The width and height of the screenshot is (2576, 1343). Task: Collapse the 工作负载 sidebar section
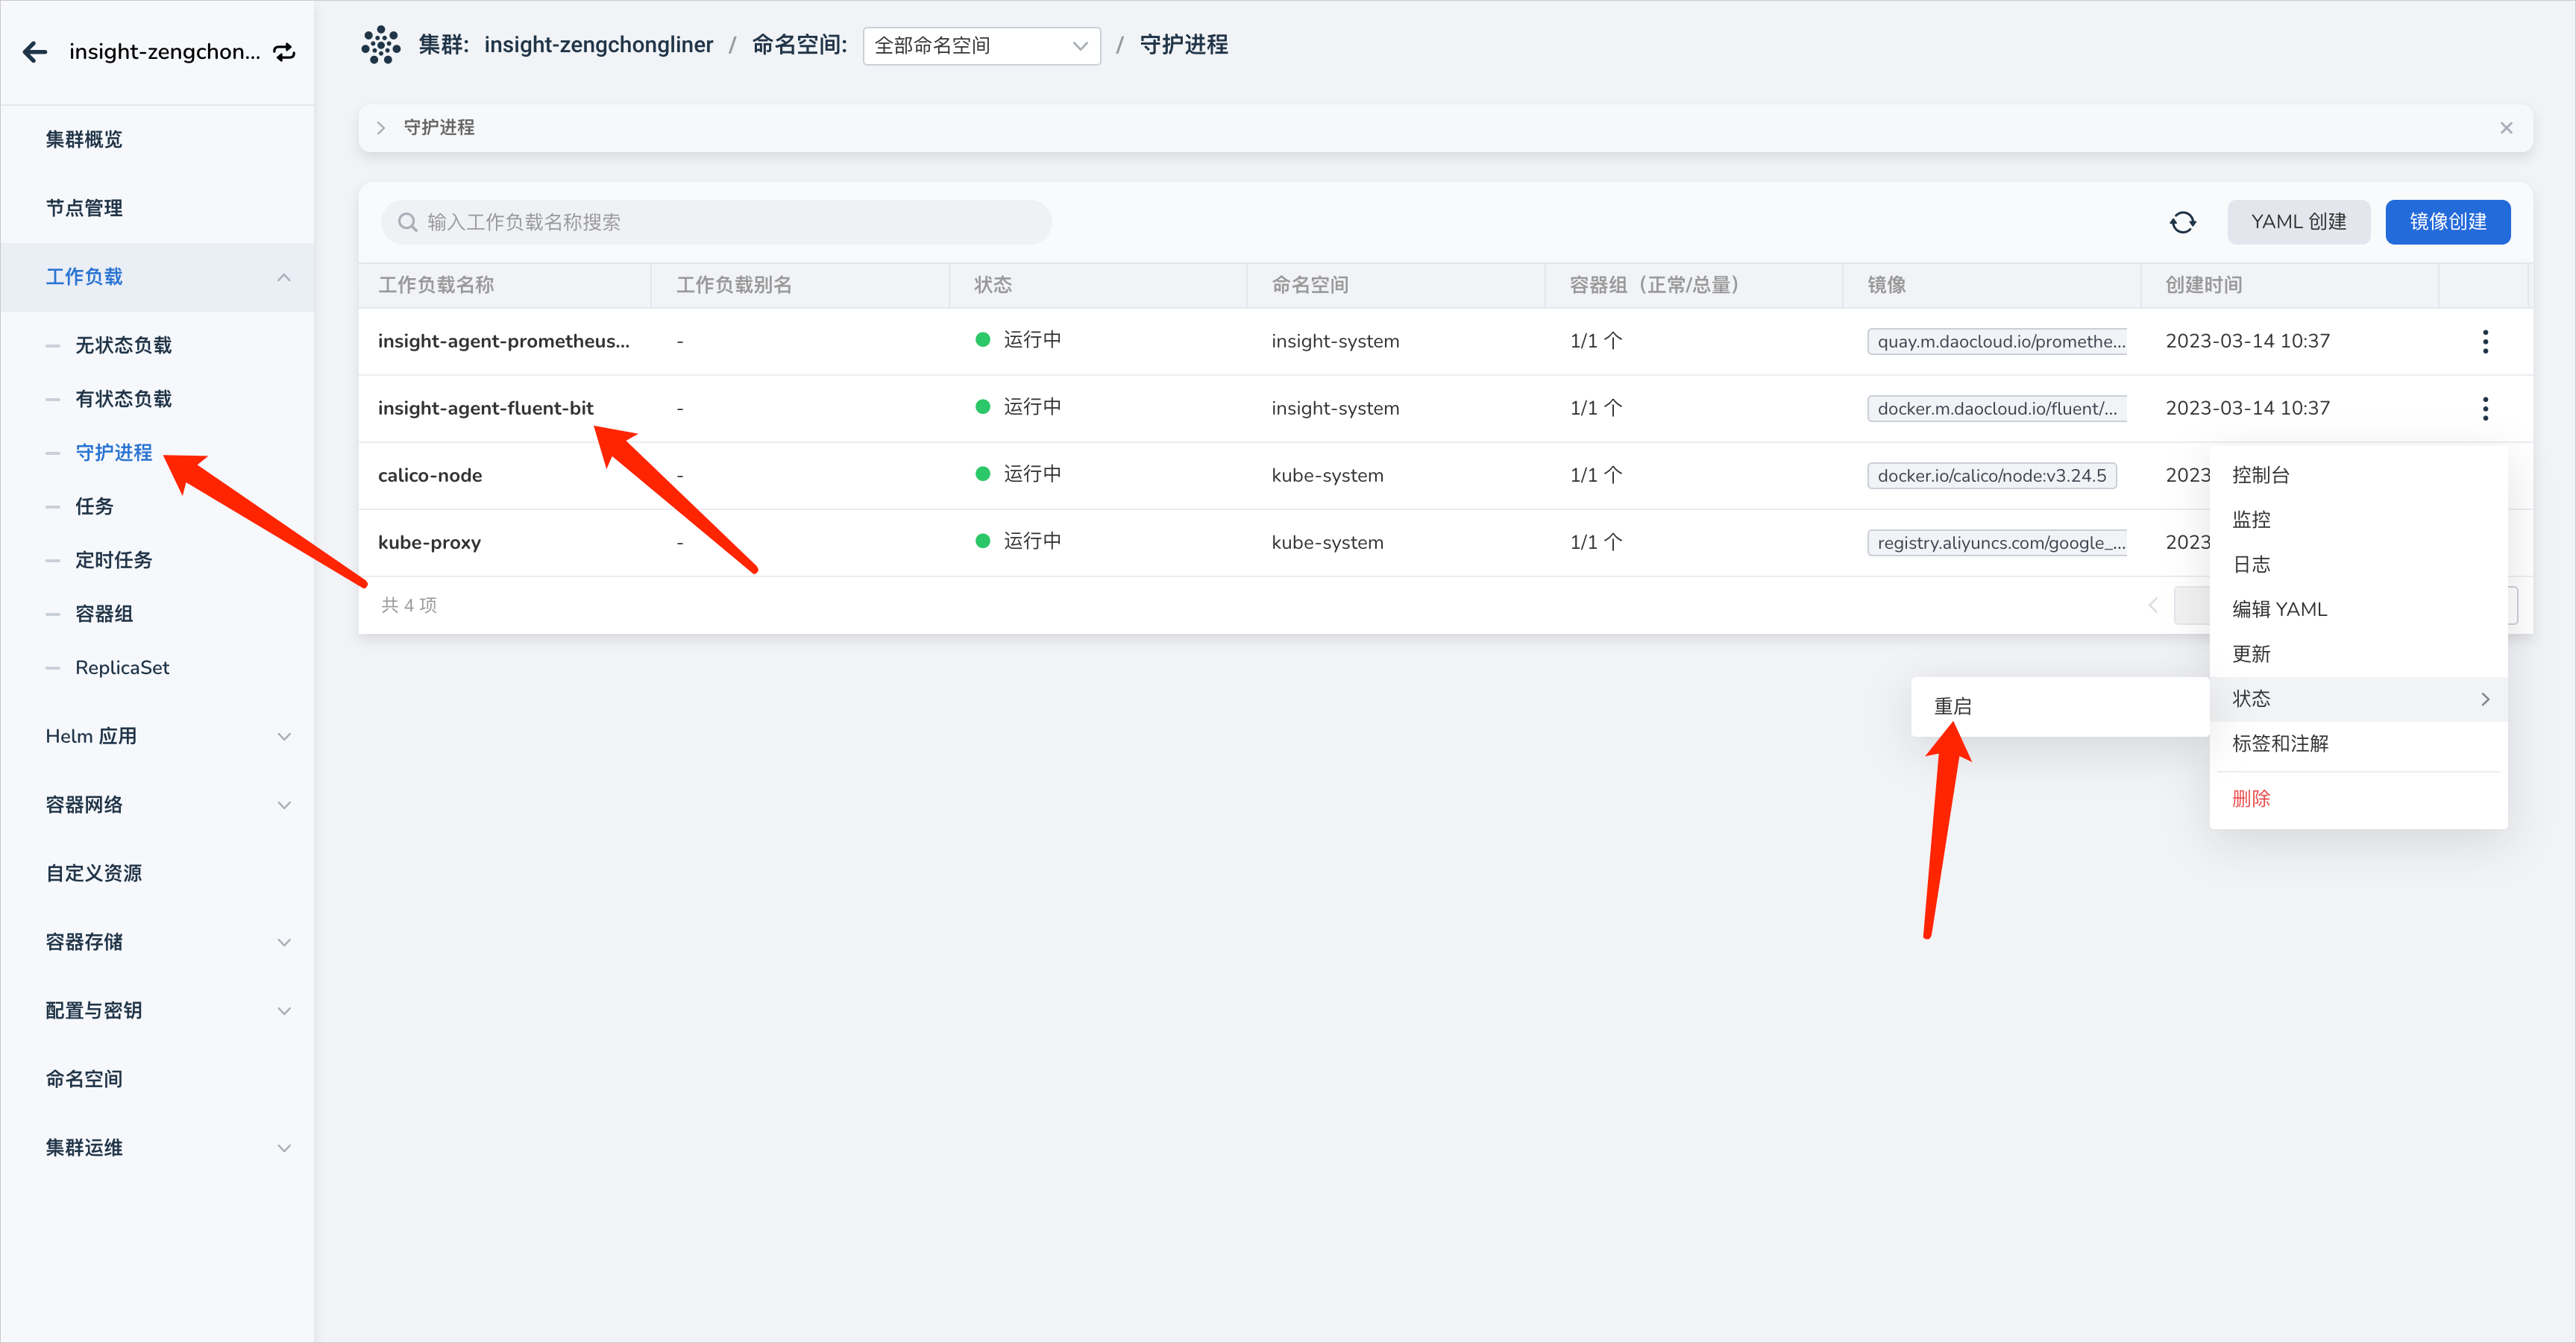284,277
